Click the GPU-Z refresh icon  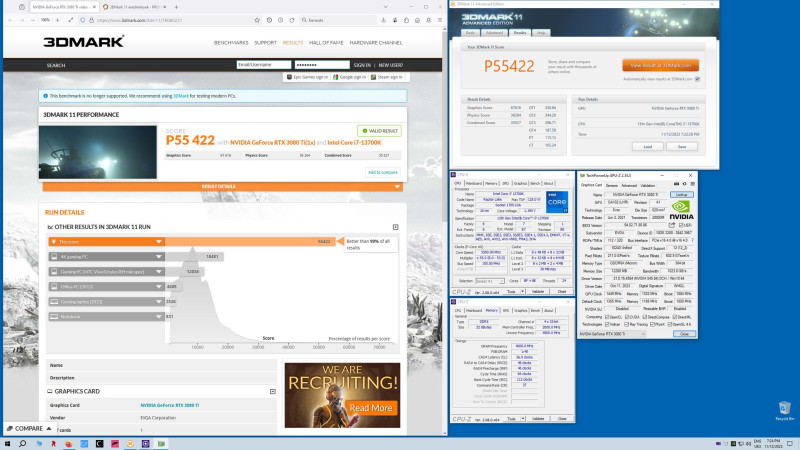point(685,184)
